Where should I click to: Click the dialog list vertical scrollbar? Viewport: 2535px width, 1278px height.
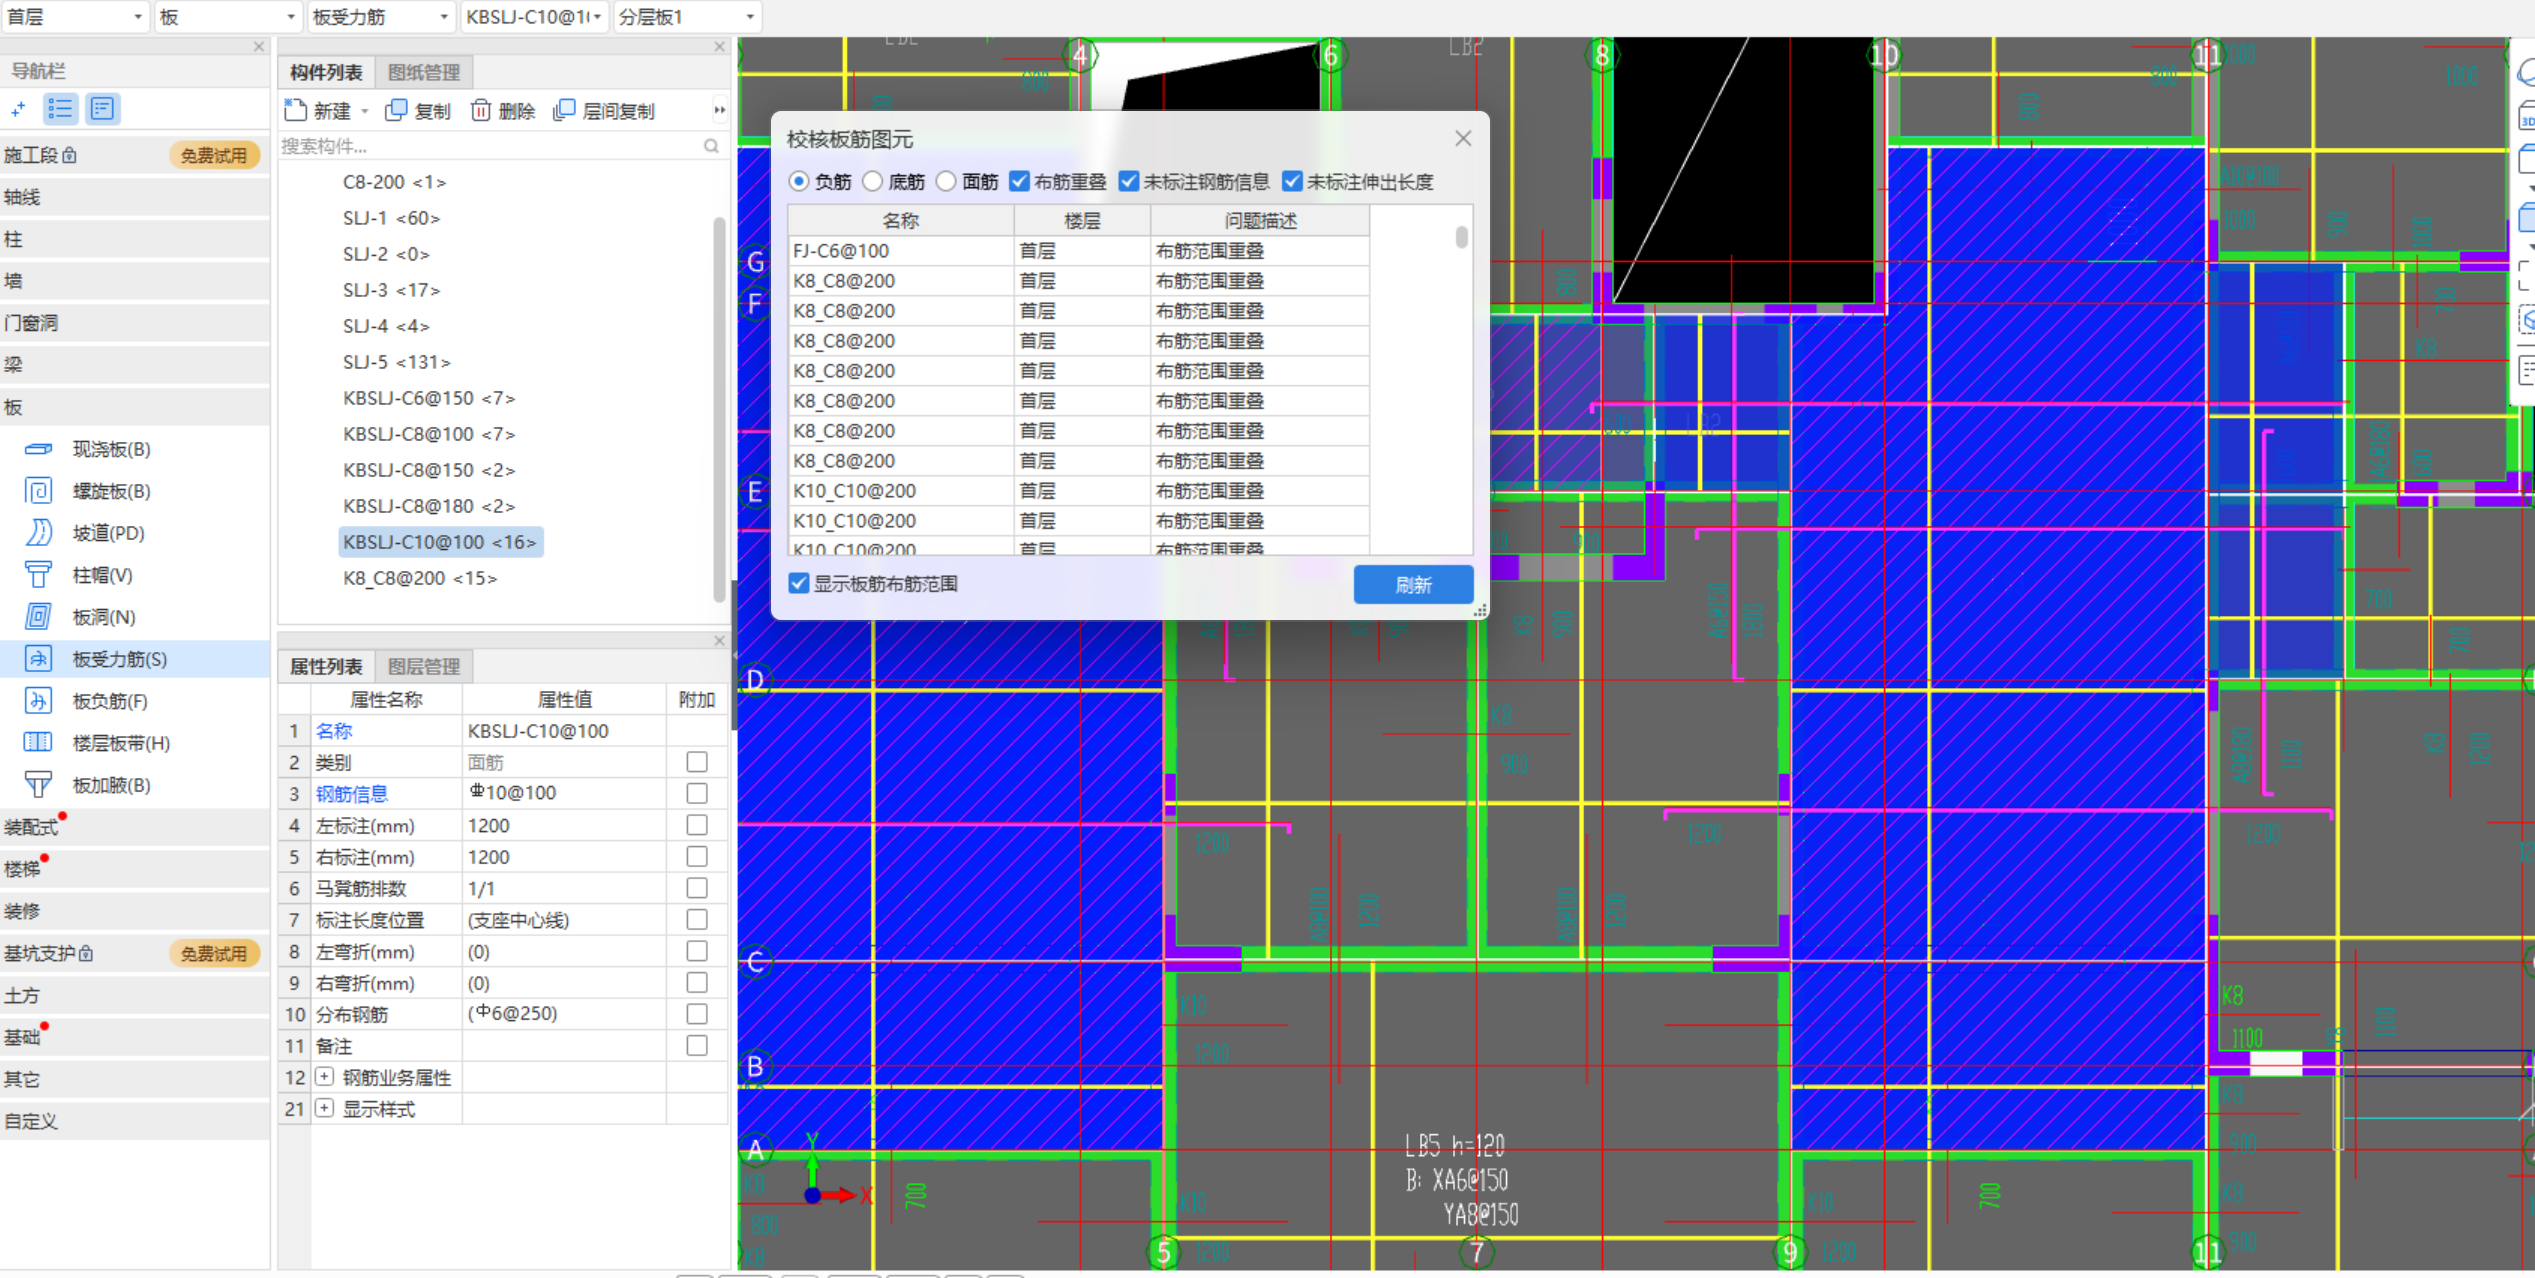point(1461,237)
